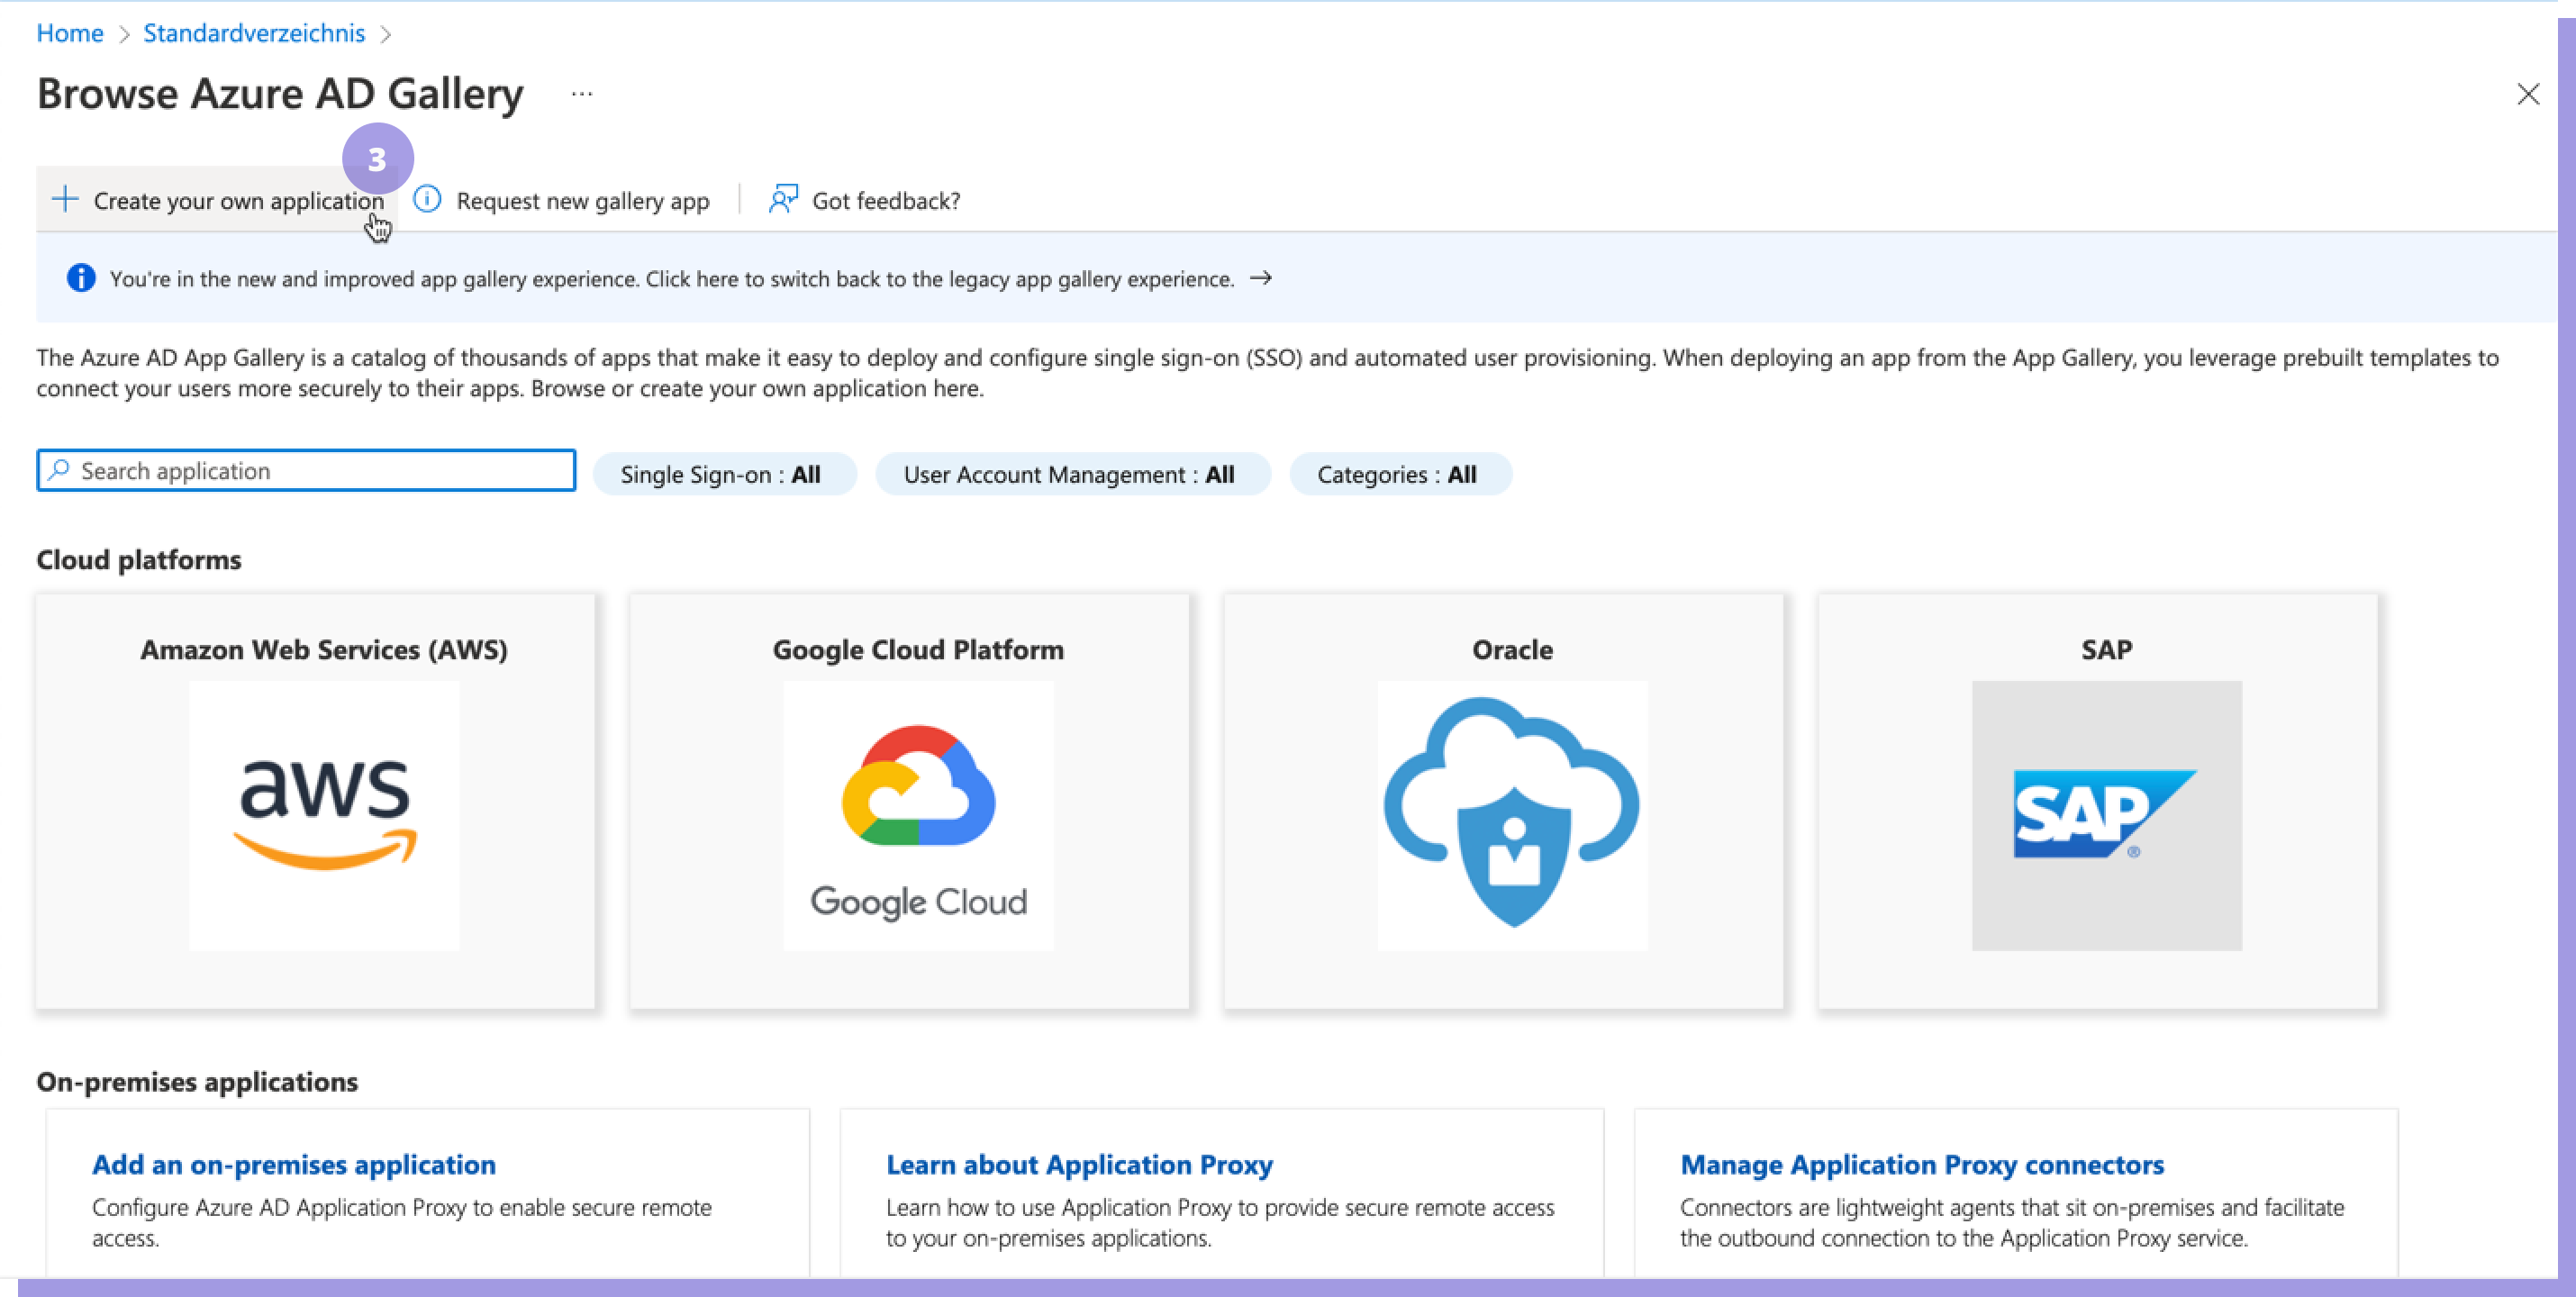Click the Amazon Web Services (AWS) title
Screen dimensions: 2576x1297
click(324, 650)
